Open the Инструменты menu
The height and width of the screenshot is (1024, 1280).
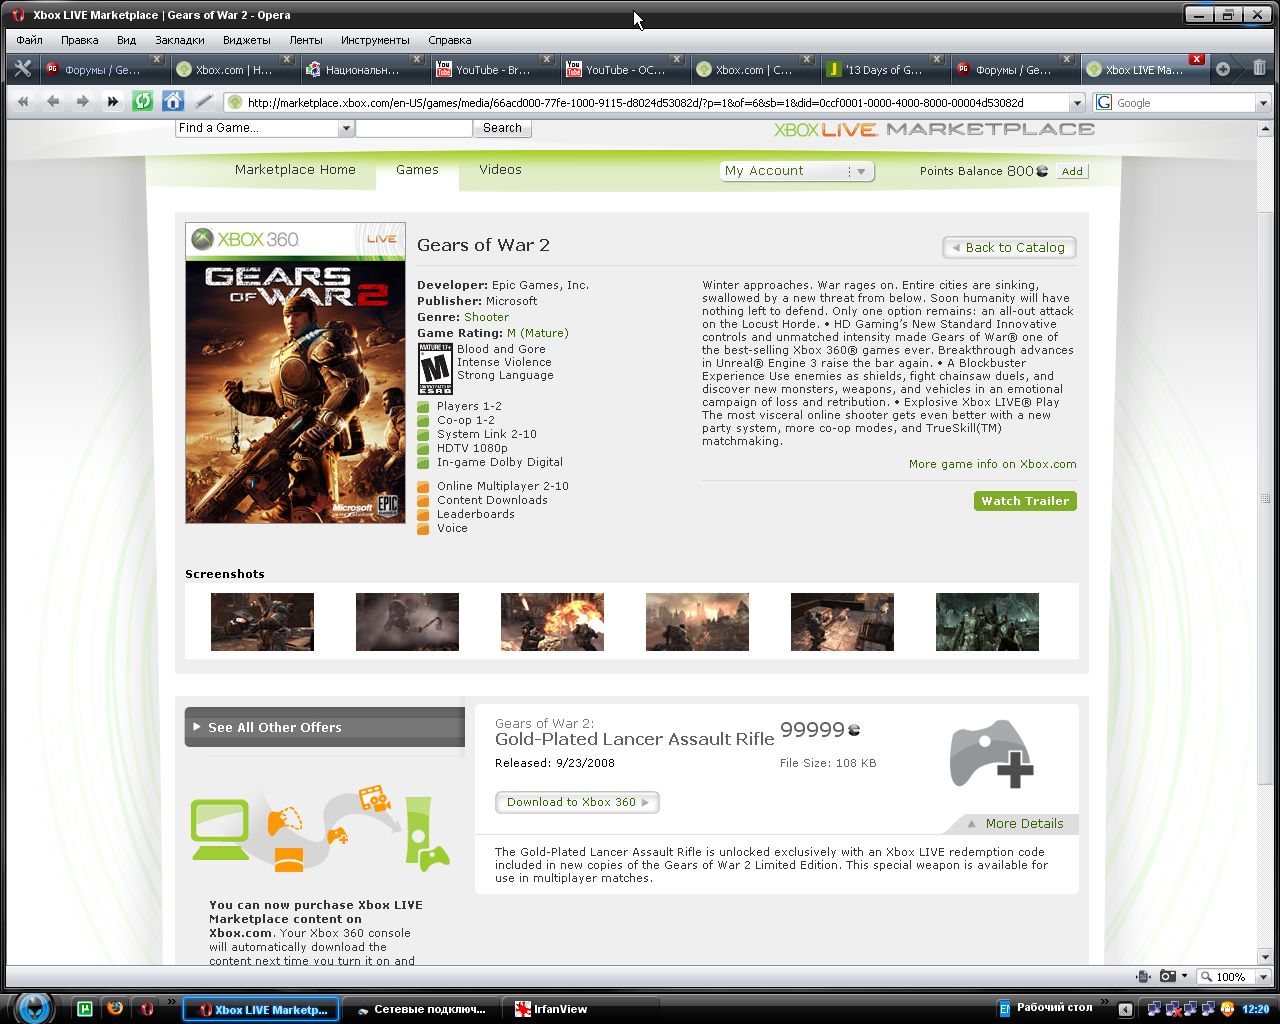pos(375,40)
